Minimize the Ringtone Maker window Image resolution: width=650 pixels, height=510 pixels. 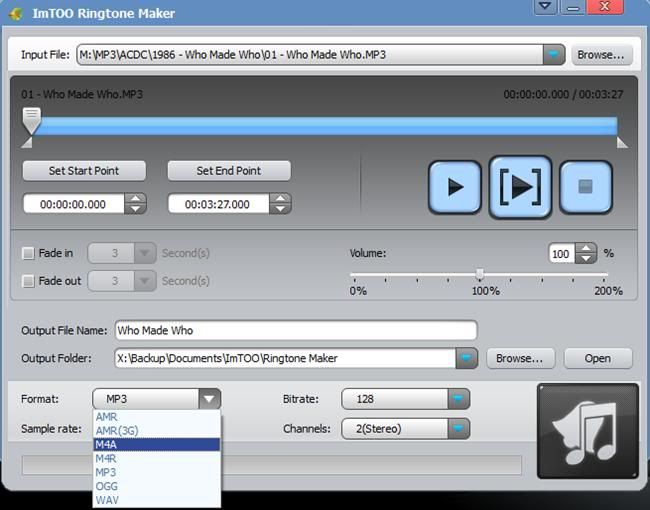(573, 7)
